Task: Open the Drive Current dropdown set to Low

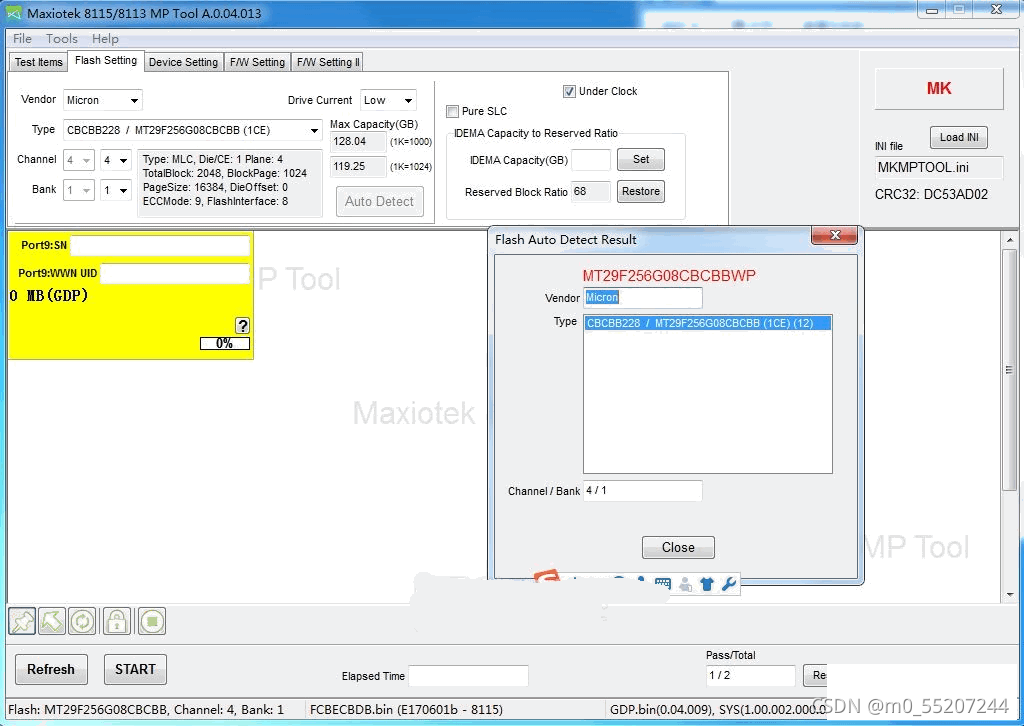Action: [388, 100]
